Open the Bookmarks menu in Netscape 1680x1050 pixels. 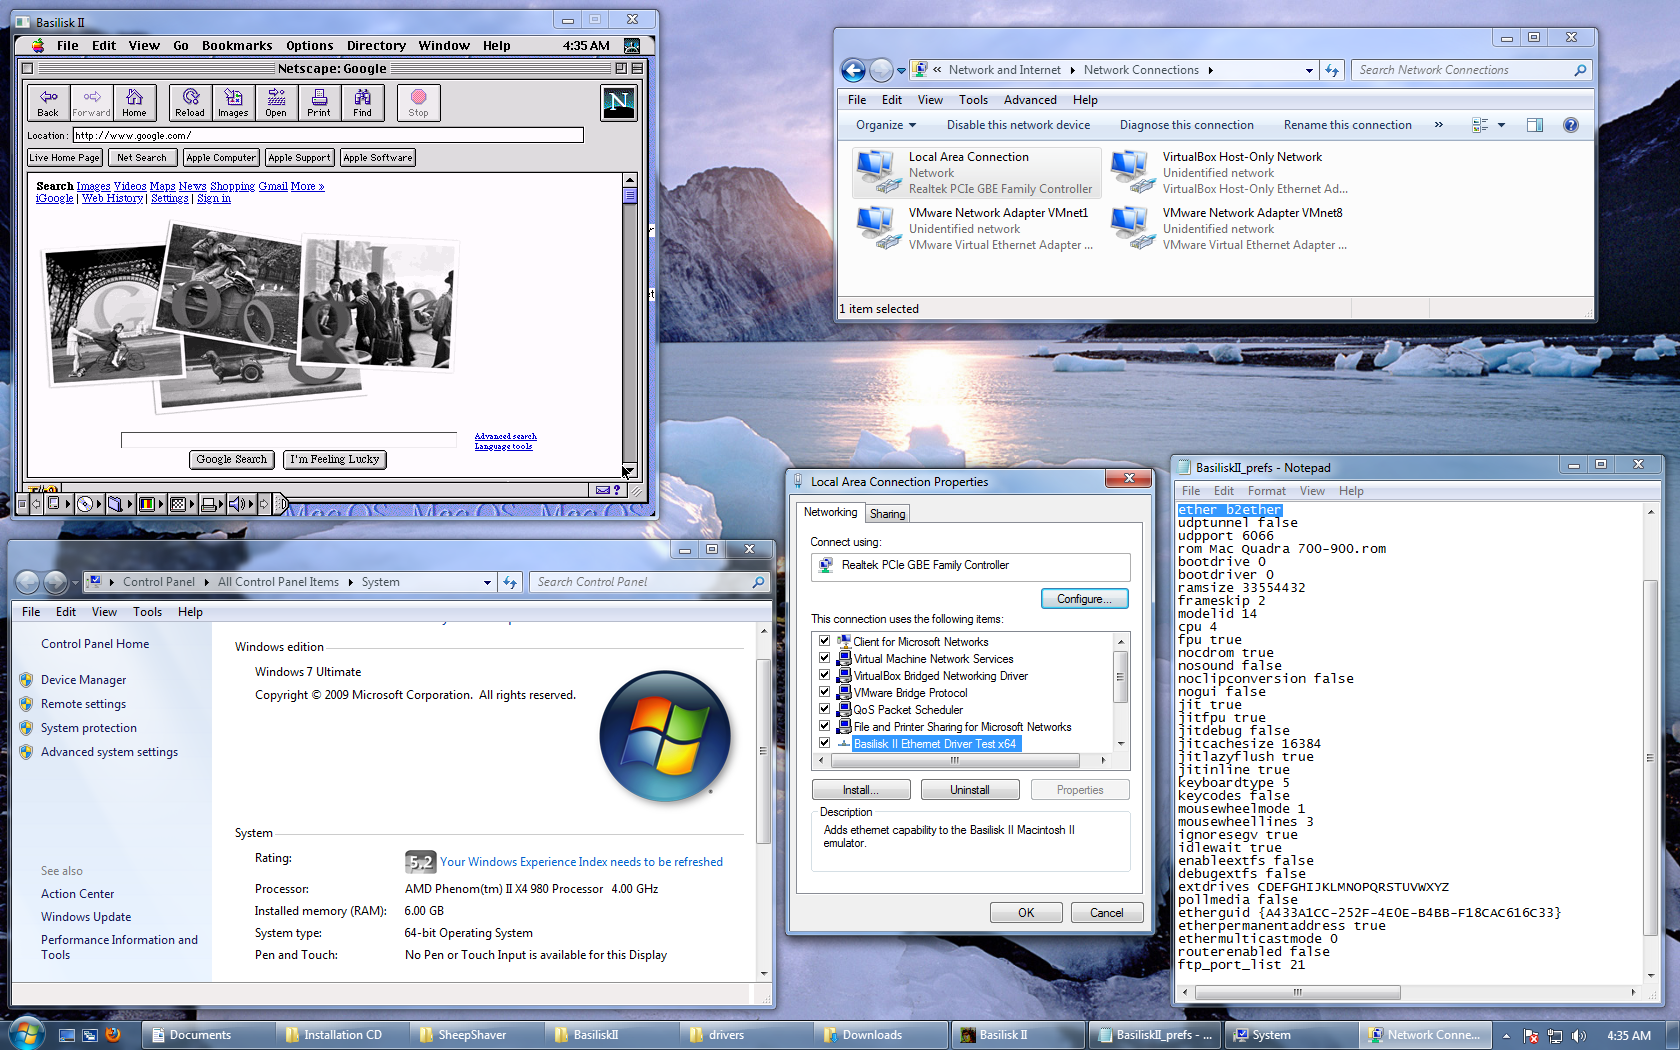coord(236,45)
